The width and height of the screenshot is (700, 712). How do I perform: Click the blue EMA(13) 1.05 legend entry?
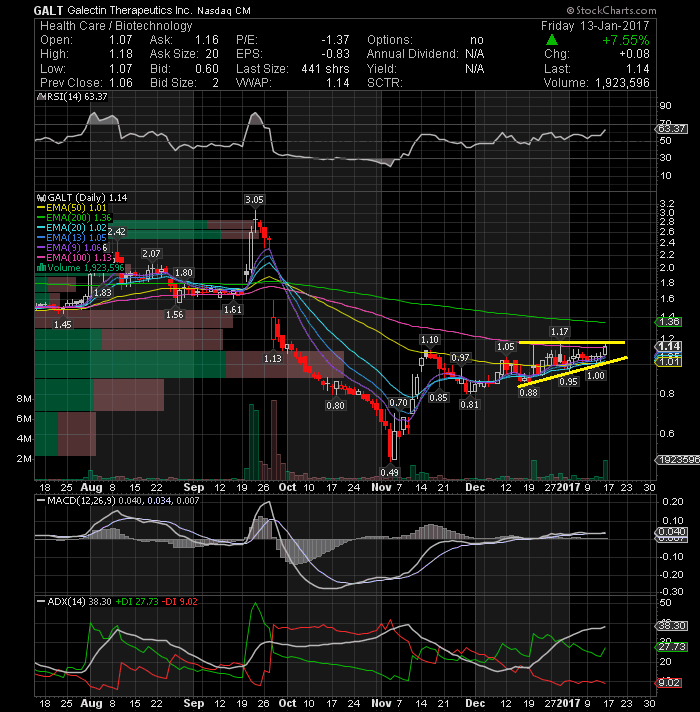pyautogui.click(x=72, y=238)
